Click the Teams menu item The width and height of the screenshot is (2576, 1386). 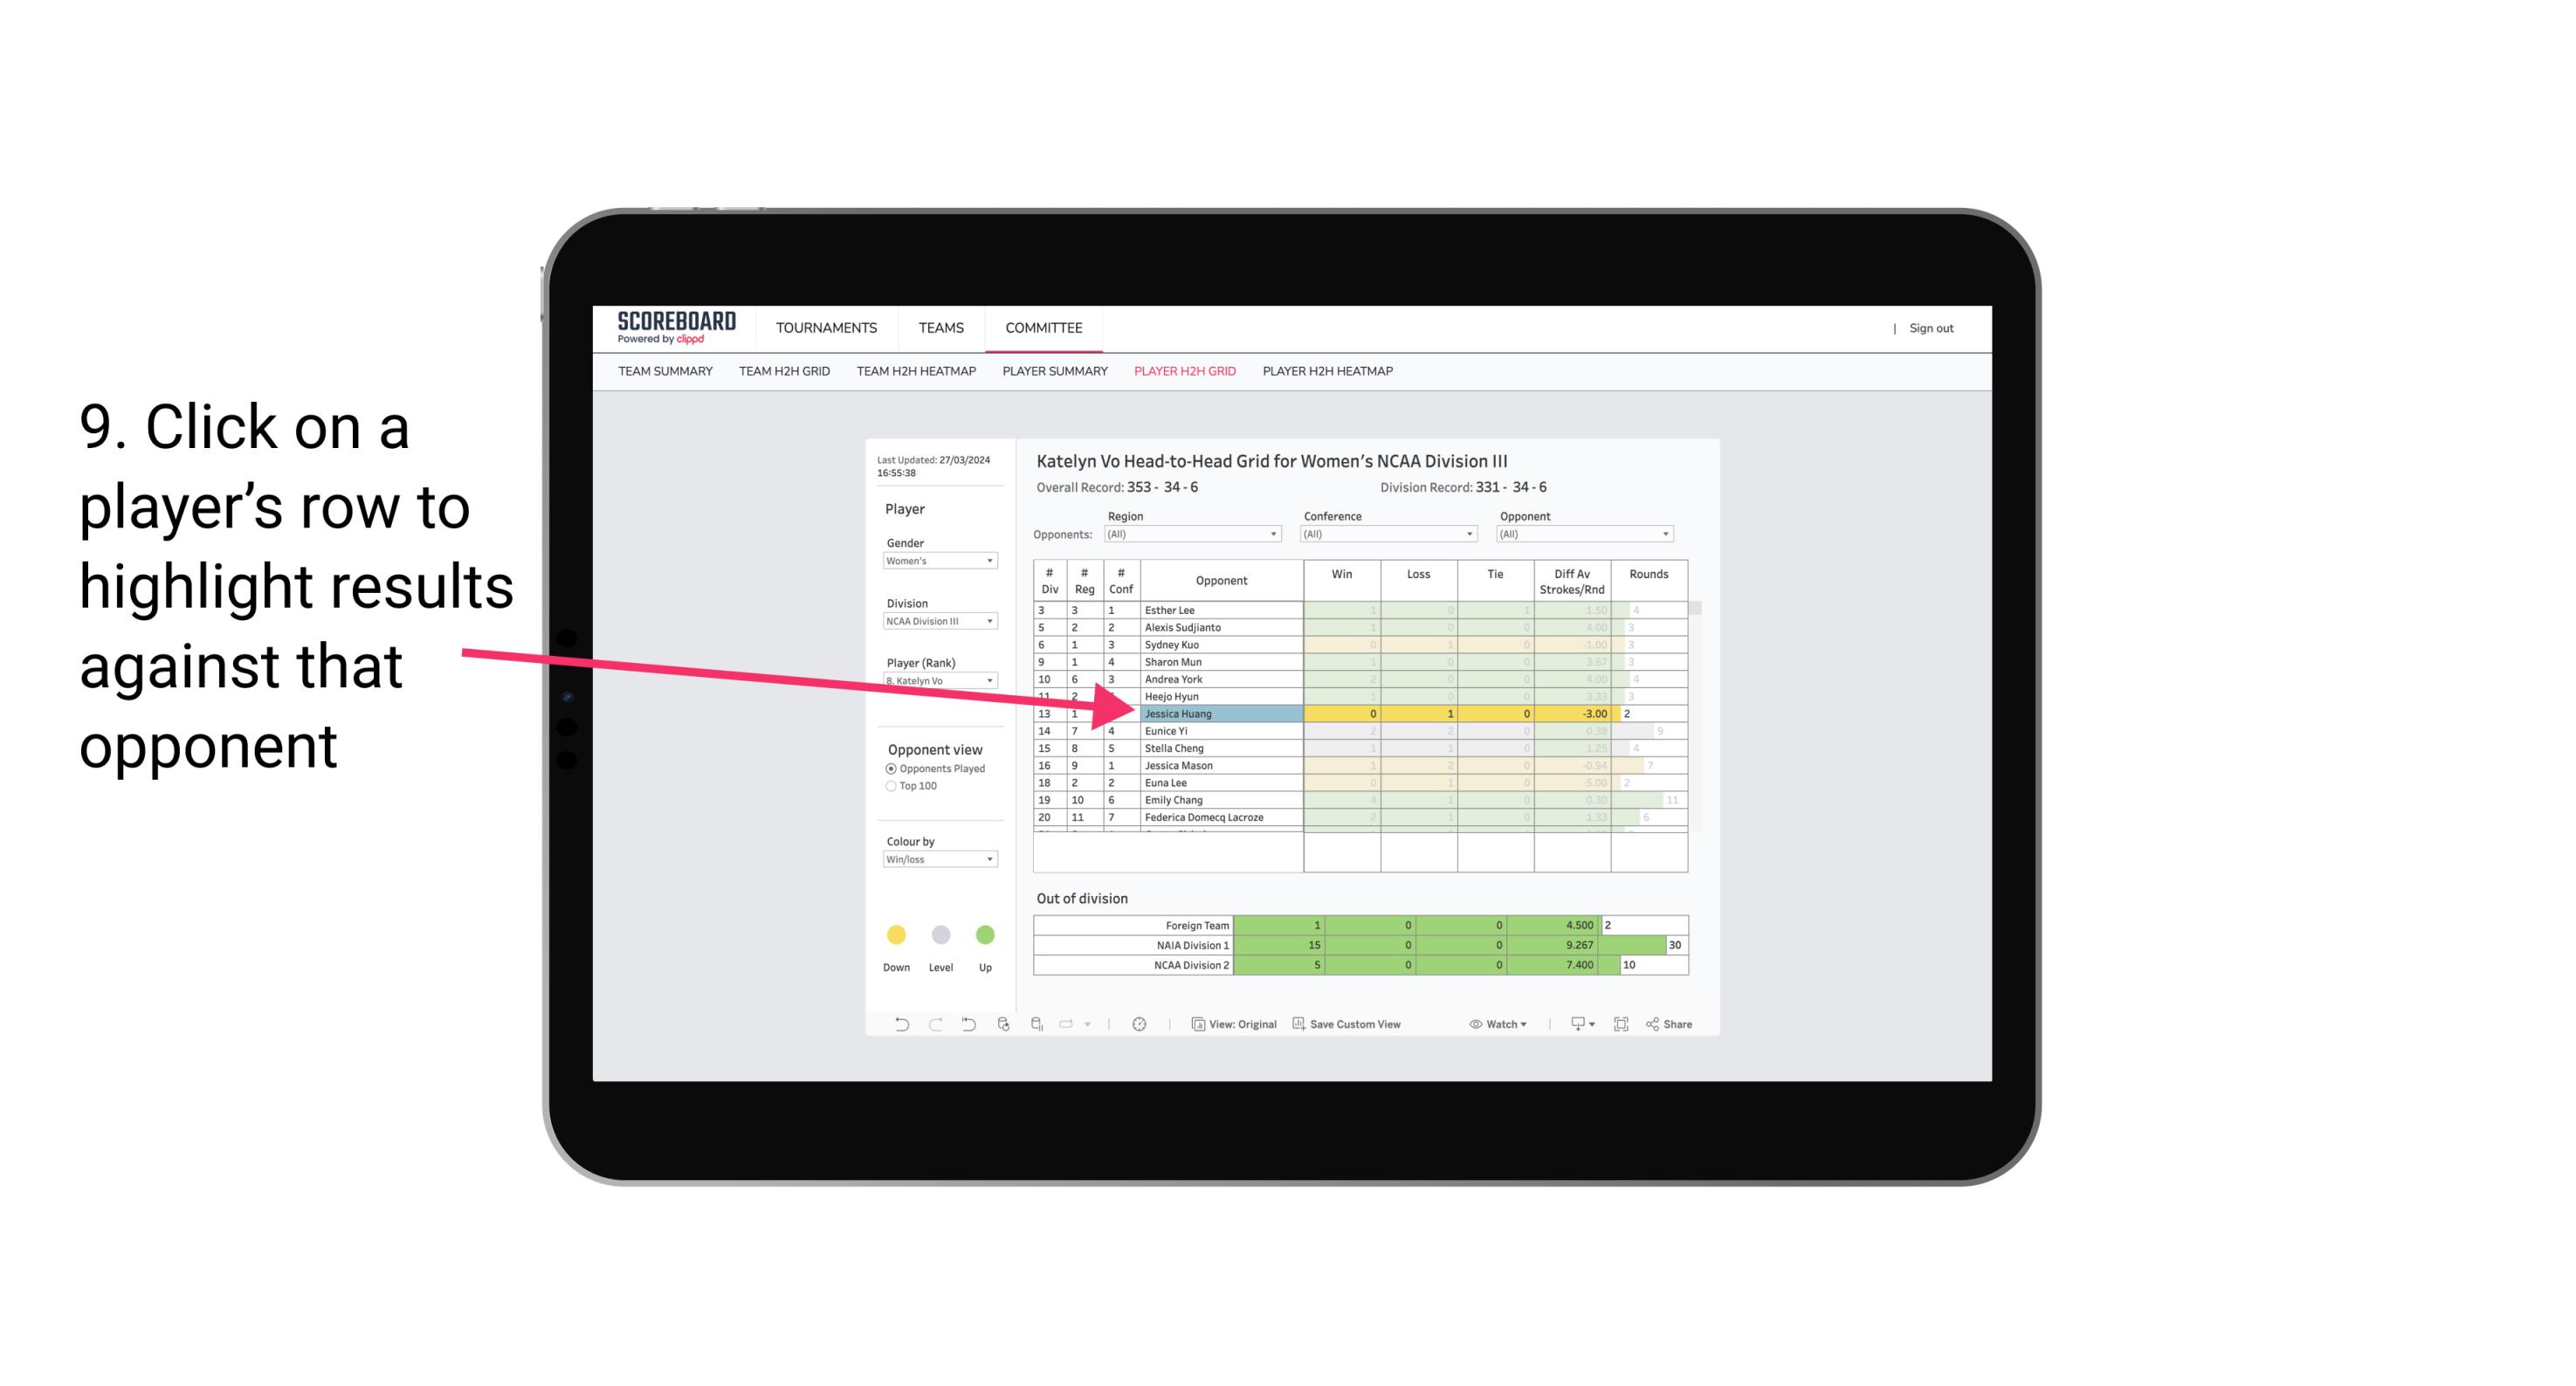940,329
